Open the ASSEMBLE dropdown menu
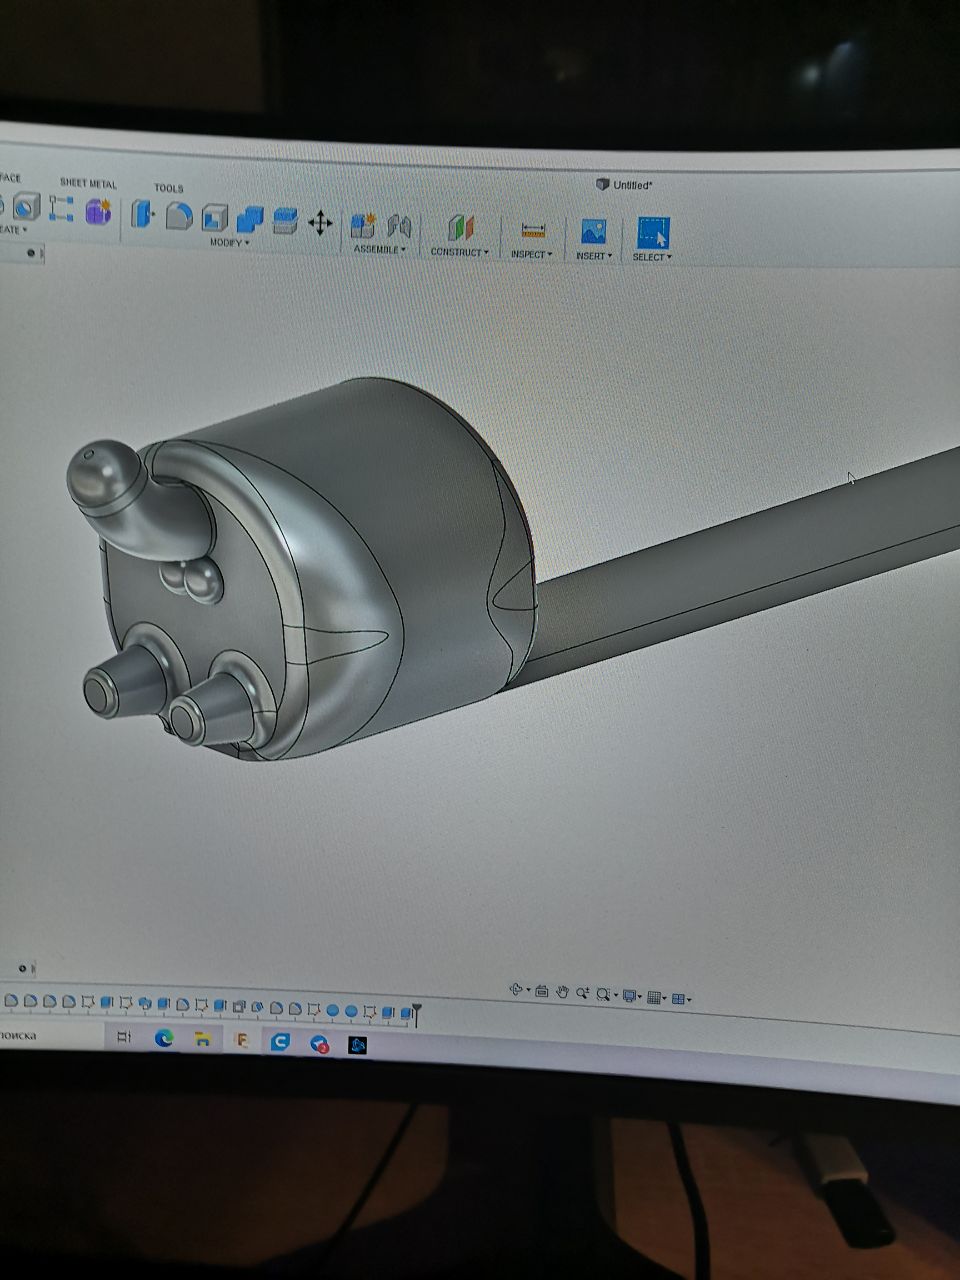This screenshot has height=1280, width=960. 380,249
